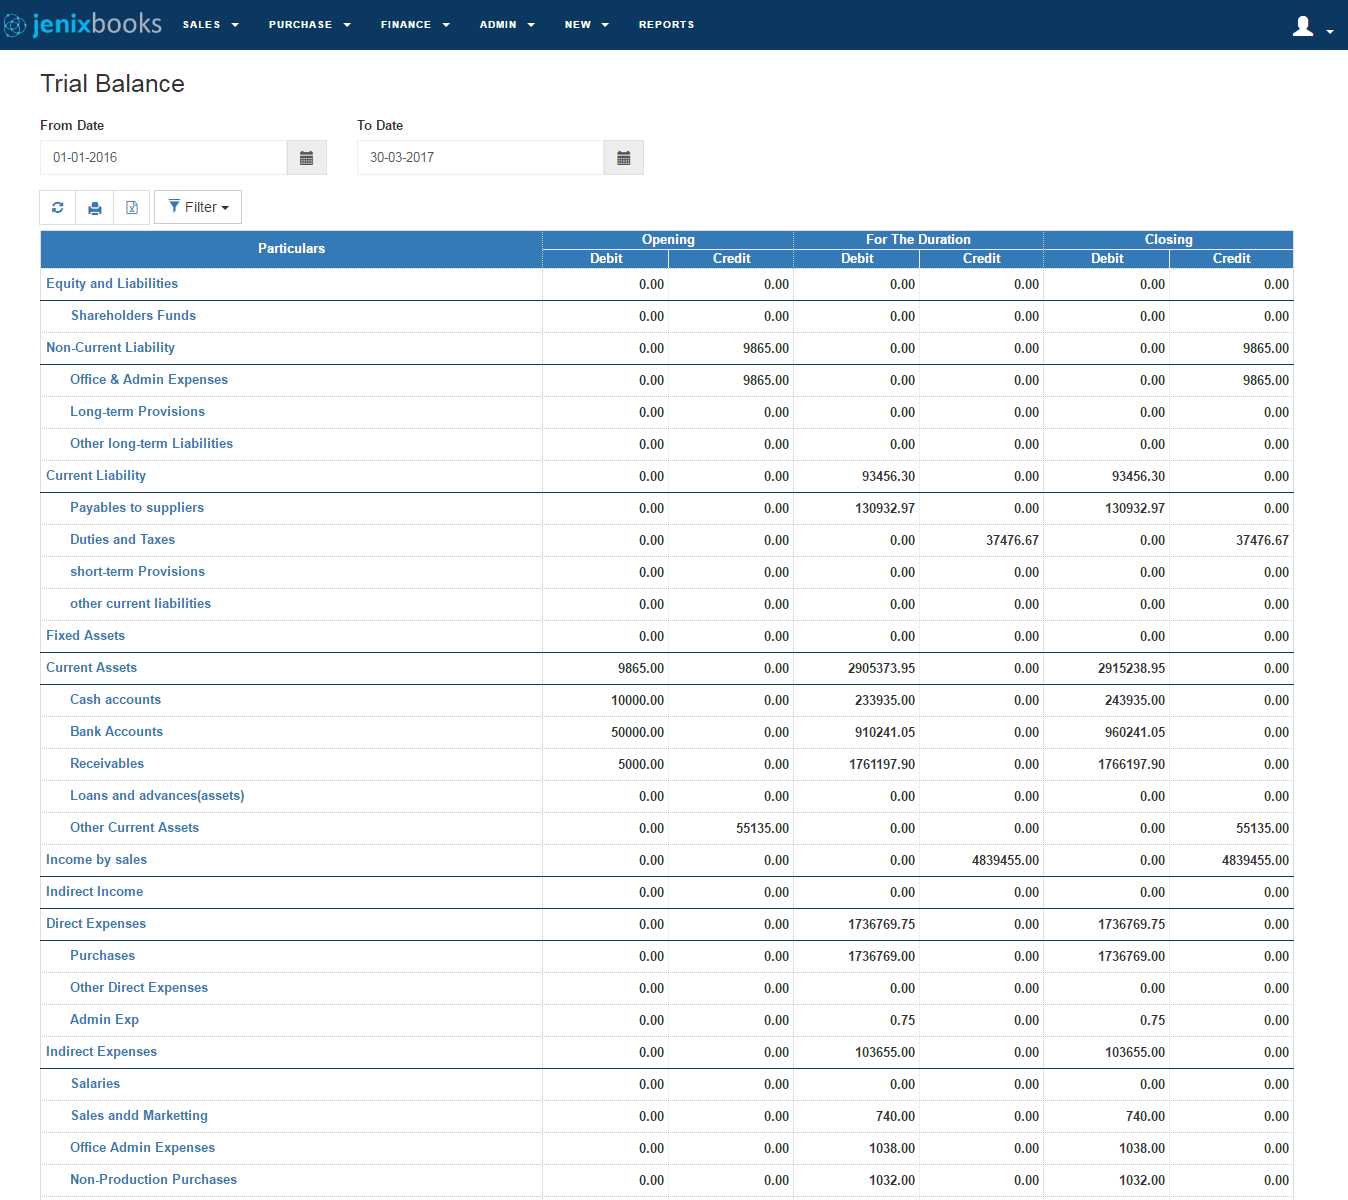
Task: Open Duties and Taxes link
Action: [x=122, y=540]
